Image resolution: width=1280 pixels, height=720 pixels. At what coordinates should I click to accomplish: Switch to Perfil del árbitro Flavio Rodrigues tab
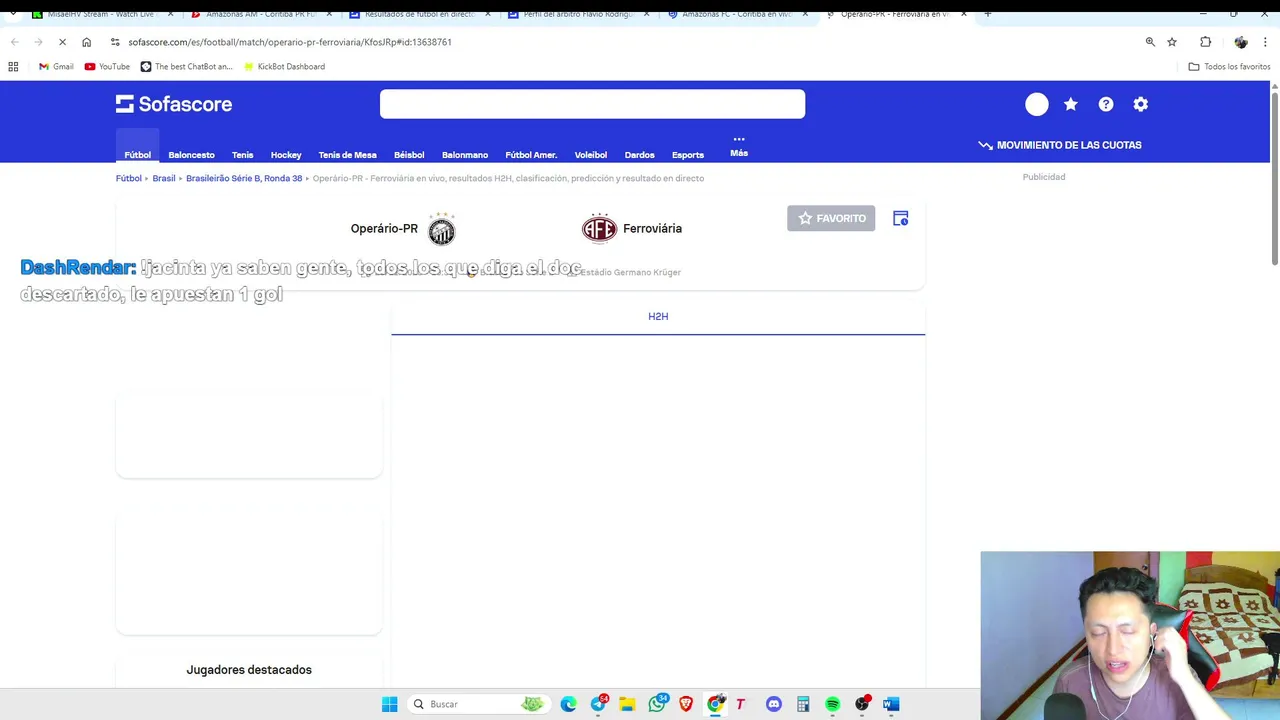pyautogui.click(x=579, y=14)
